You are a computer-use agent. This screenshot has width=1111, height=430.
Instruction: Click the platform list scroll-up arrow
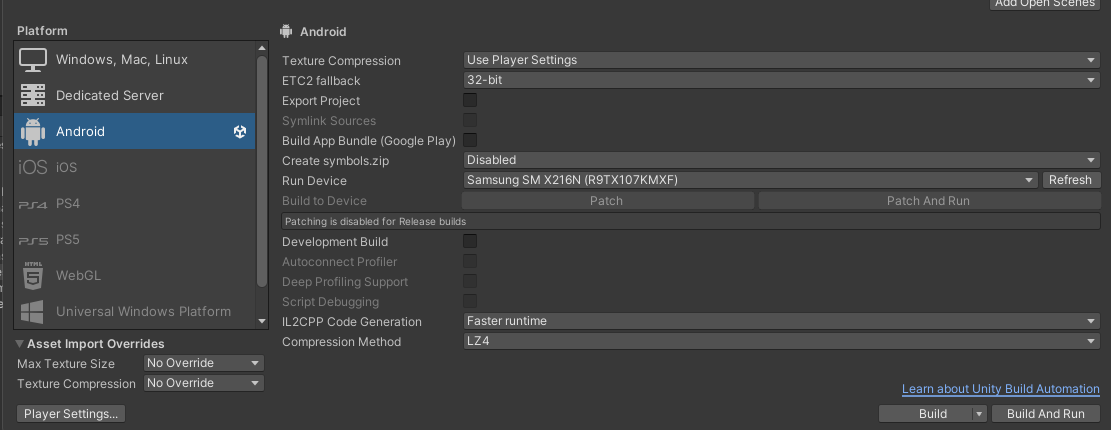click(262, 48)
